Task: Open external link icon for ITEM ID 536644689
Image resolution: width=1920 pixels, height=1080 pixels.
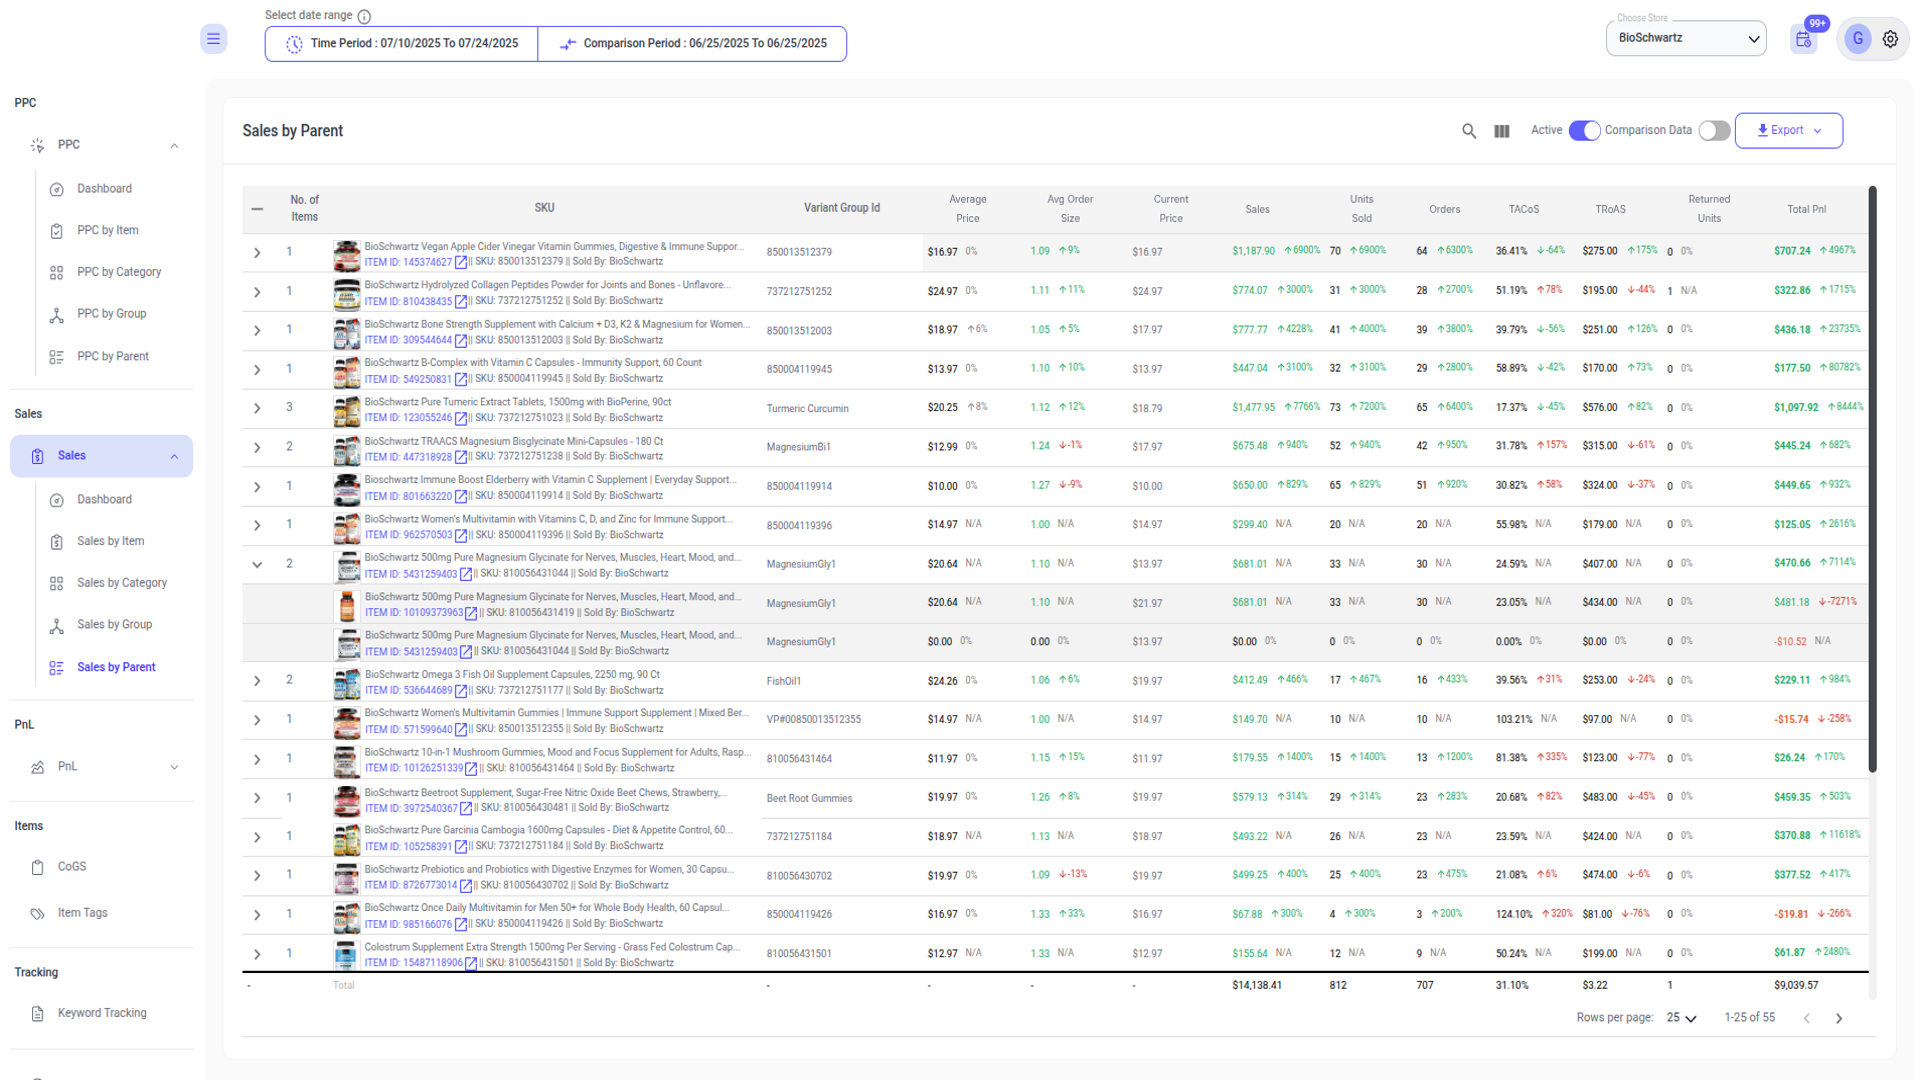Action: pyautogui.click(x=461, y=692)
